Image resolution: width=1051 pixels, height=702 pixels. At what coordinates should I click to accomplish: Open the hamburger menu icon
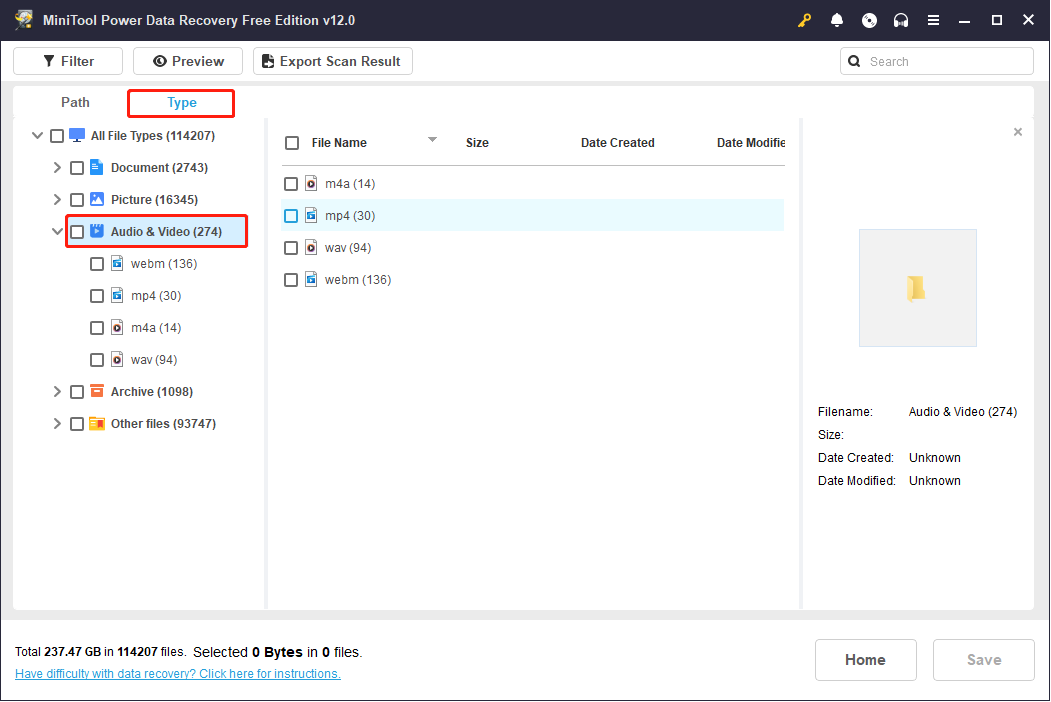tap(933, 20)
